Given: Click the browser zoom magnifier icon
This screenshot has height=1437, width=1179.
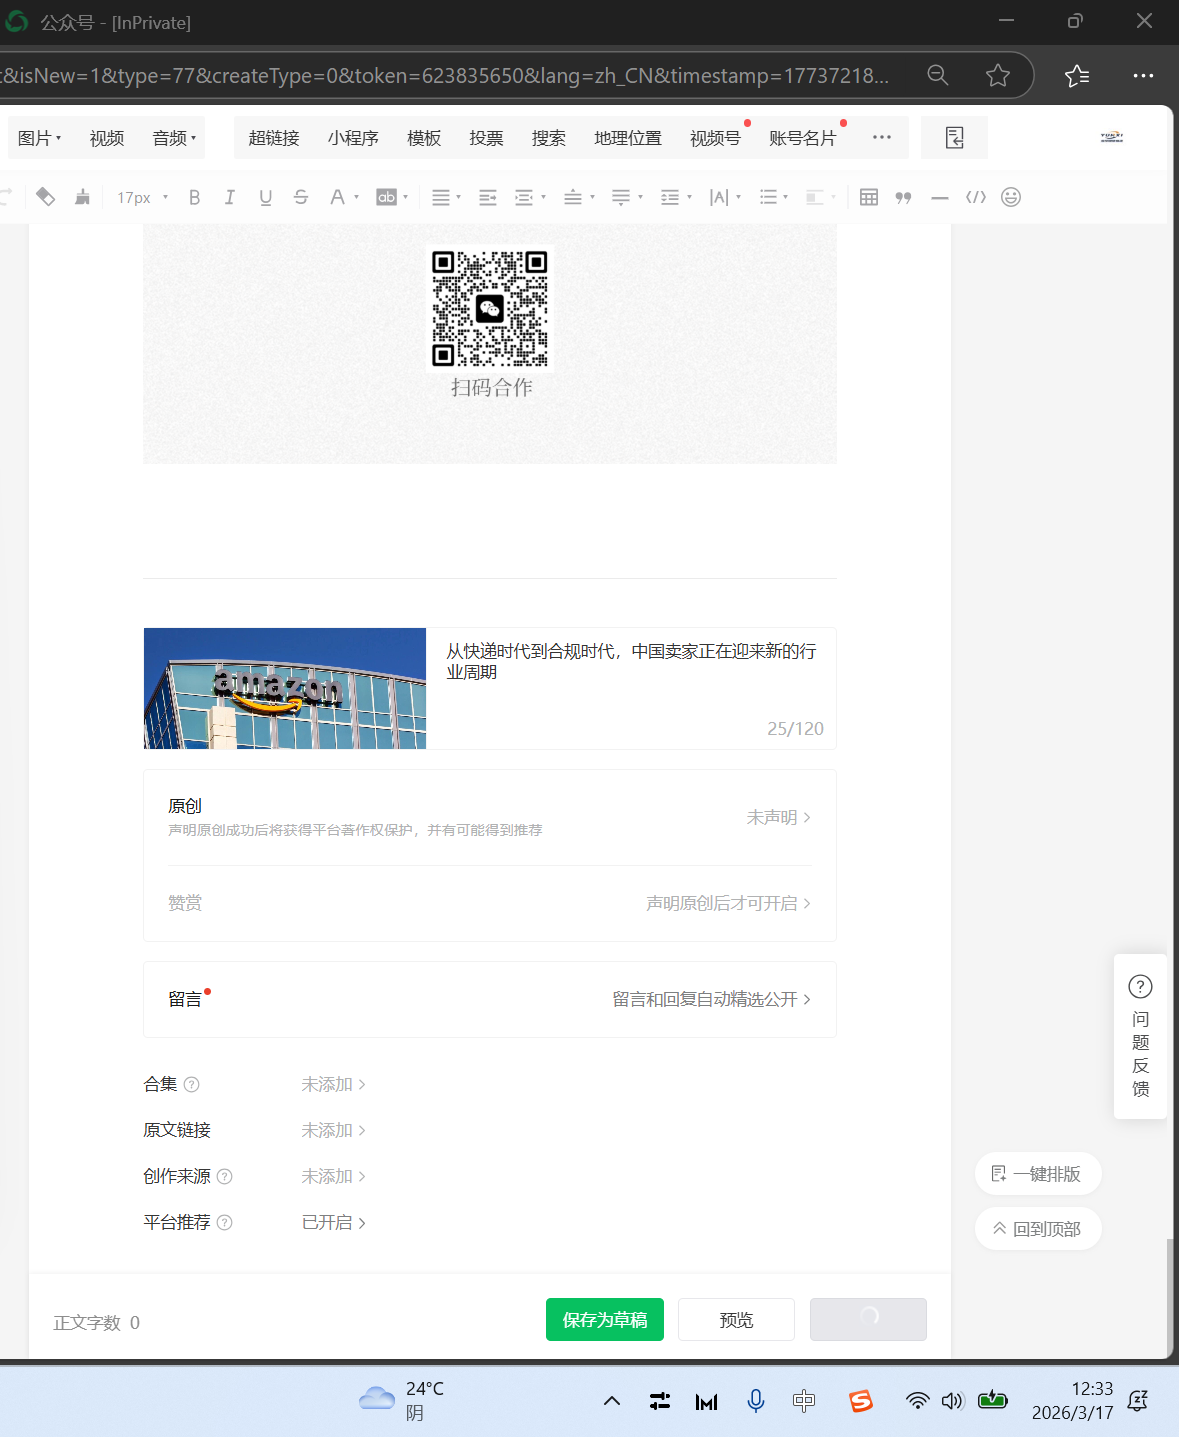Looking at the screenshot, I should 937,75.
